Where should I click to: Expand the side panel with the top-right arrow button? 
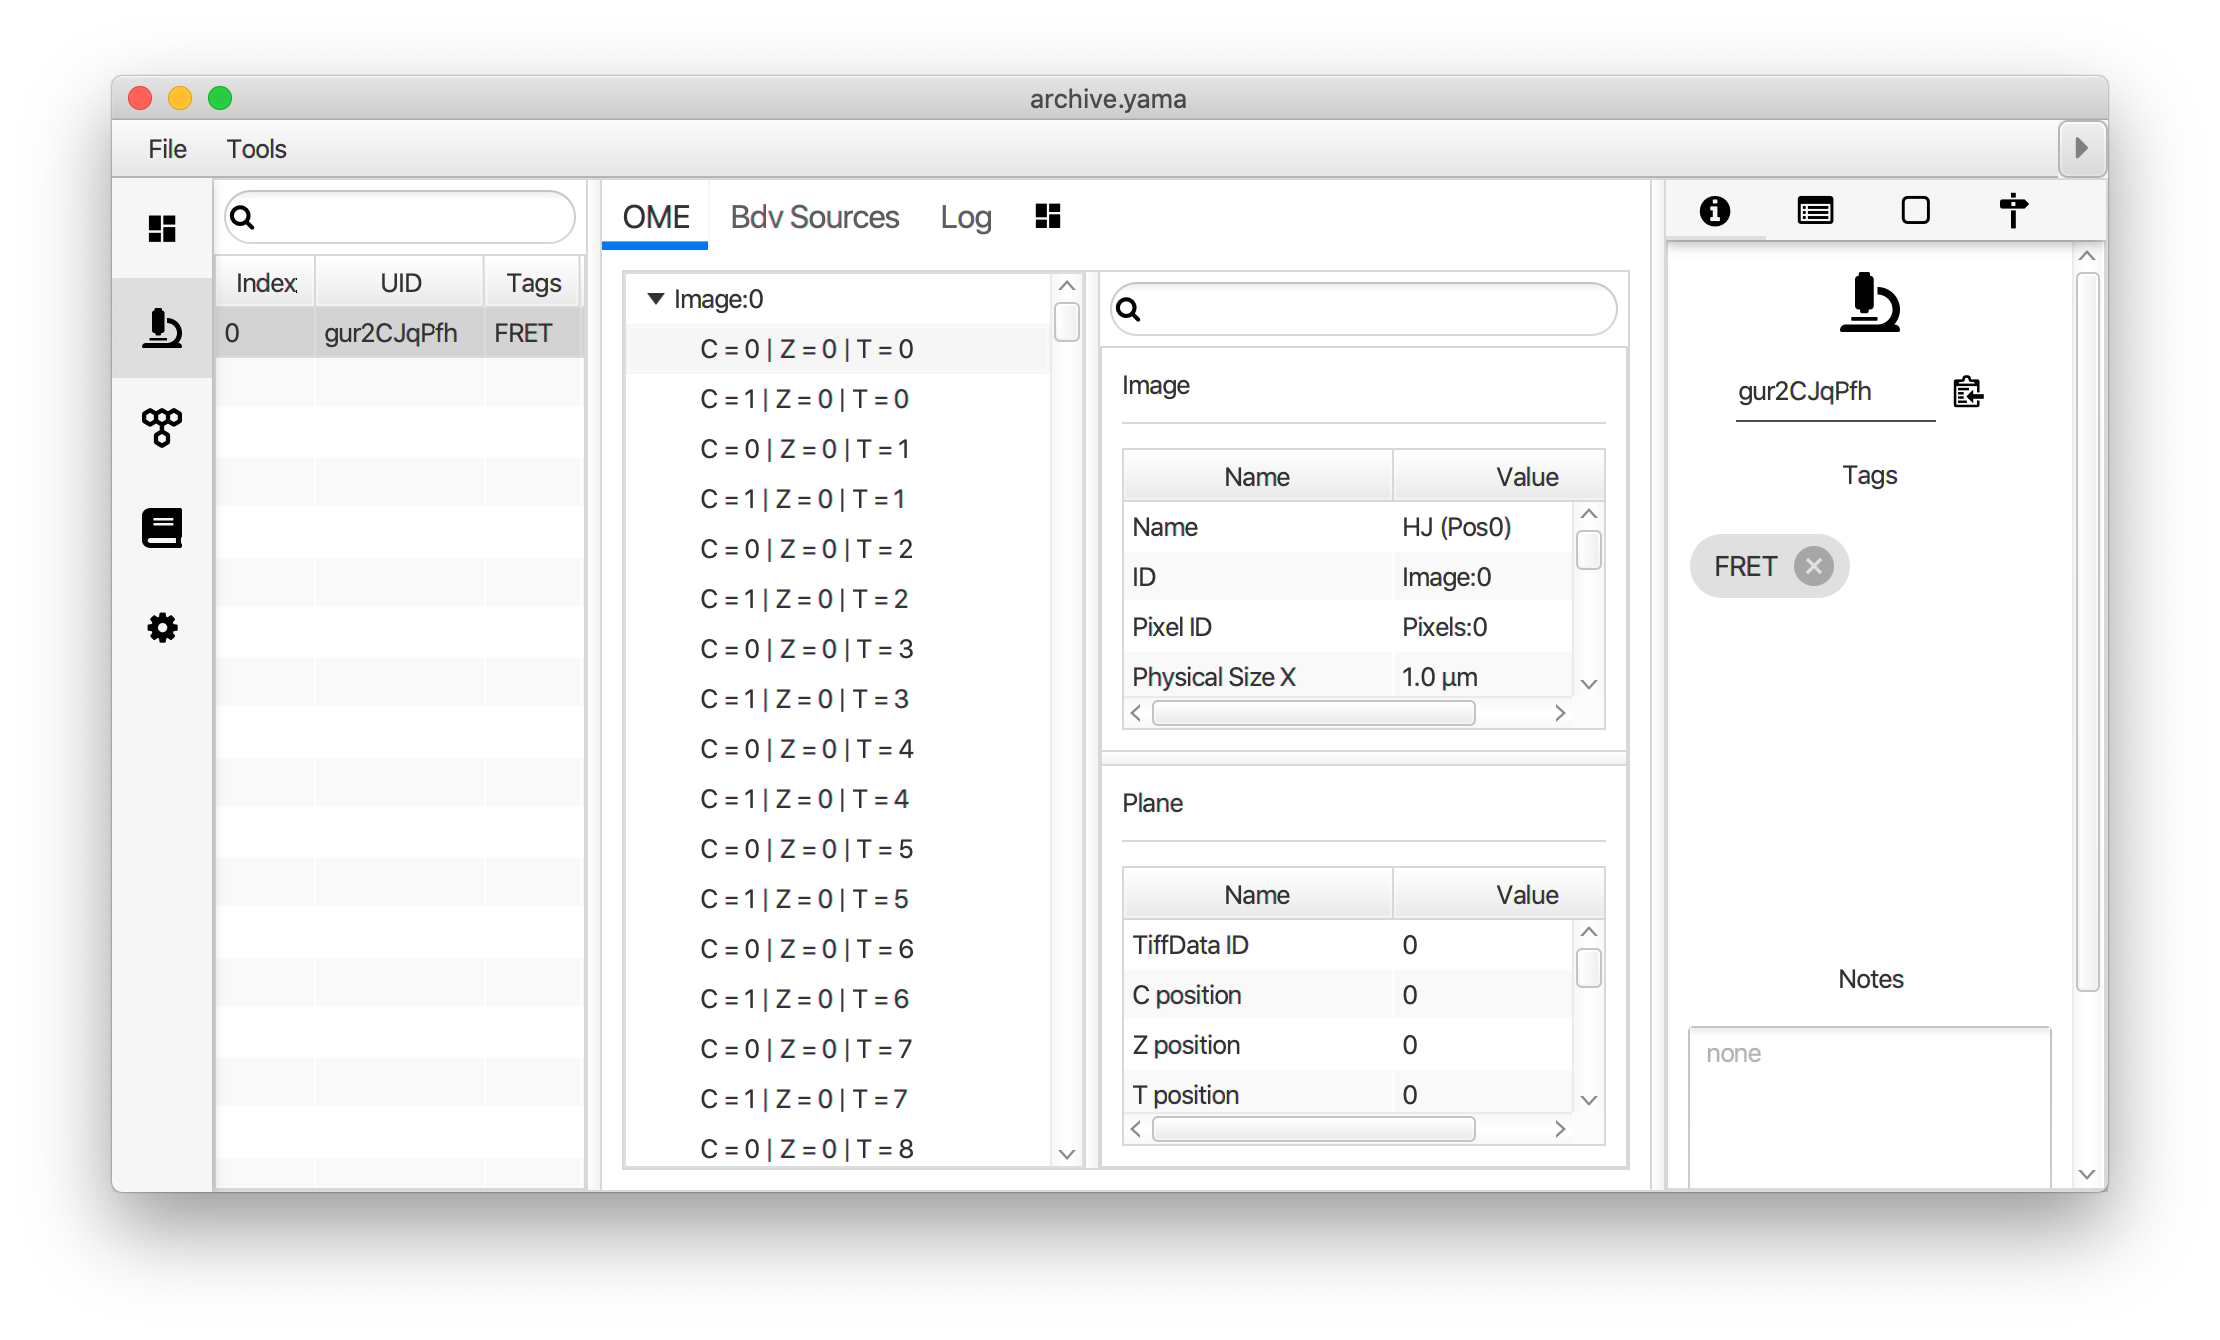tap(2082, 148)
